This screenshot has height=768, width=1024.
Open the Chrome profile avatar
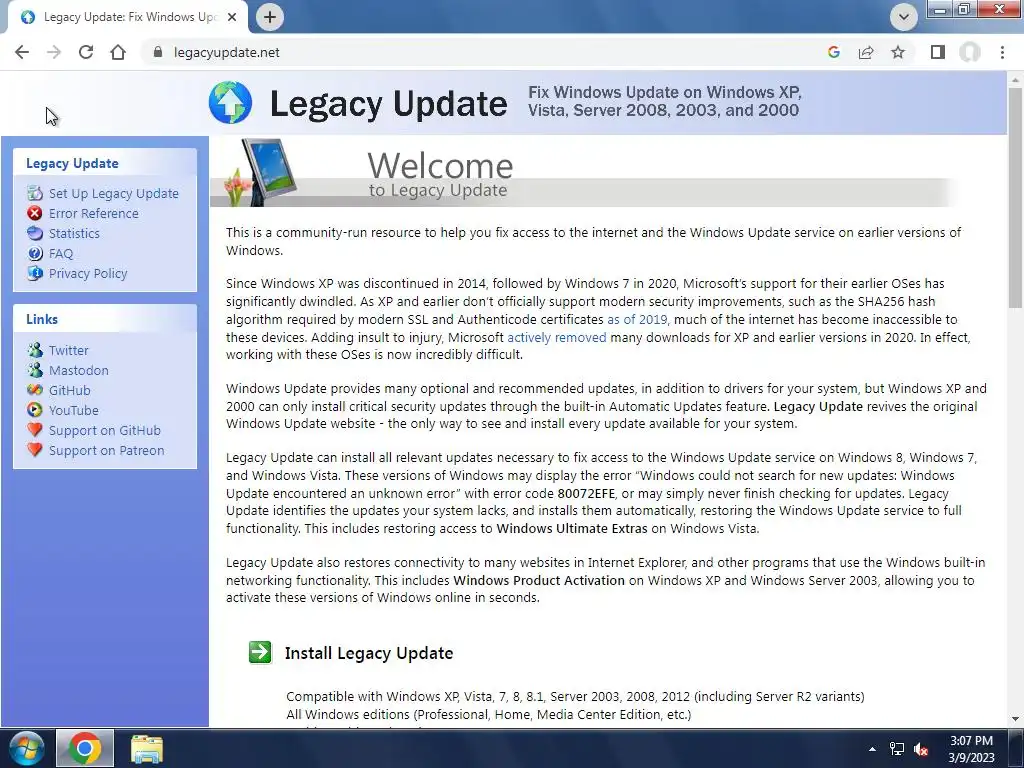point(970,52)
